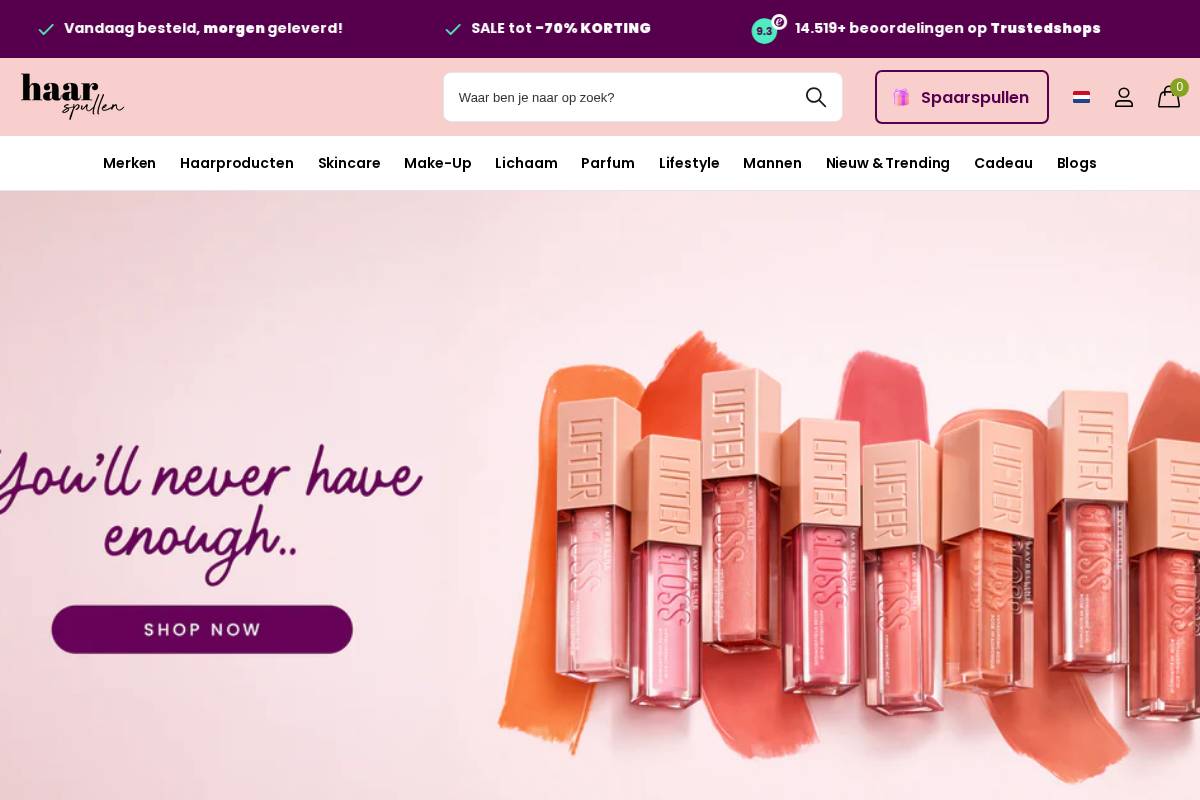Viewport: 1200px width, 800px height.
Task: Open the Make-Up menu
Action: 438,163
